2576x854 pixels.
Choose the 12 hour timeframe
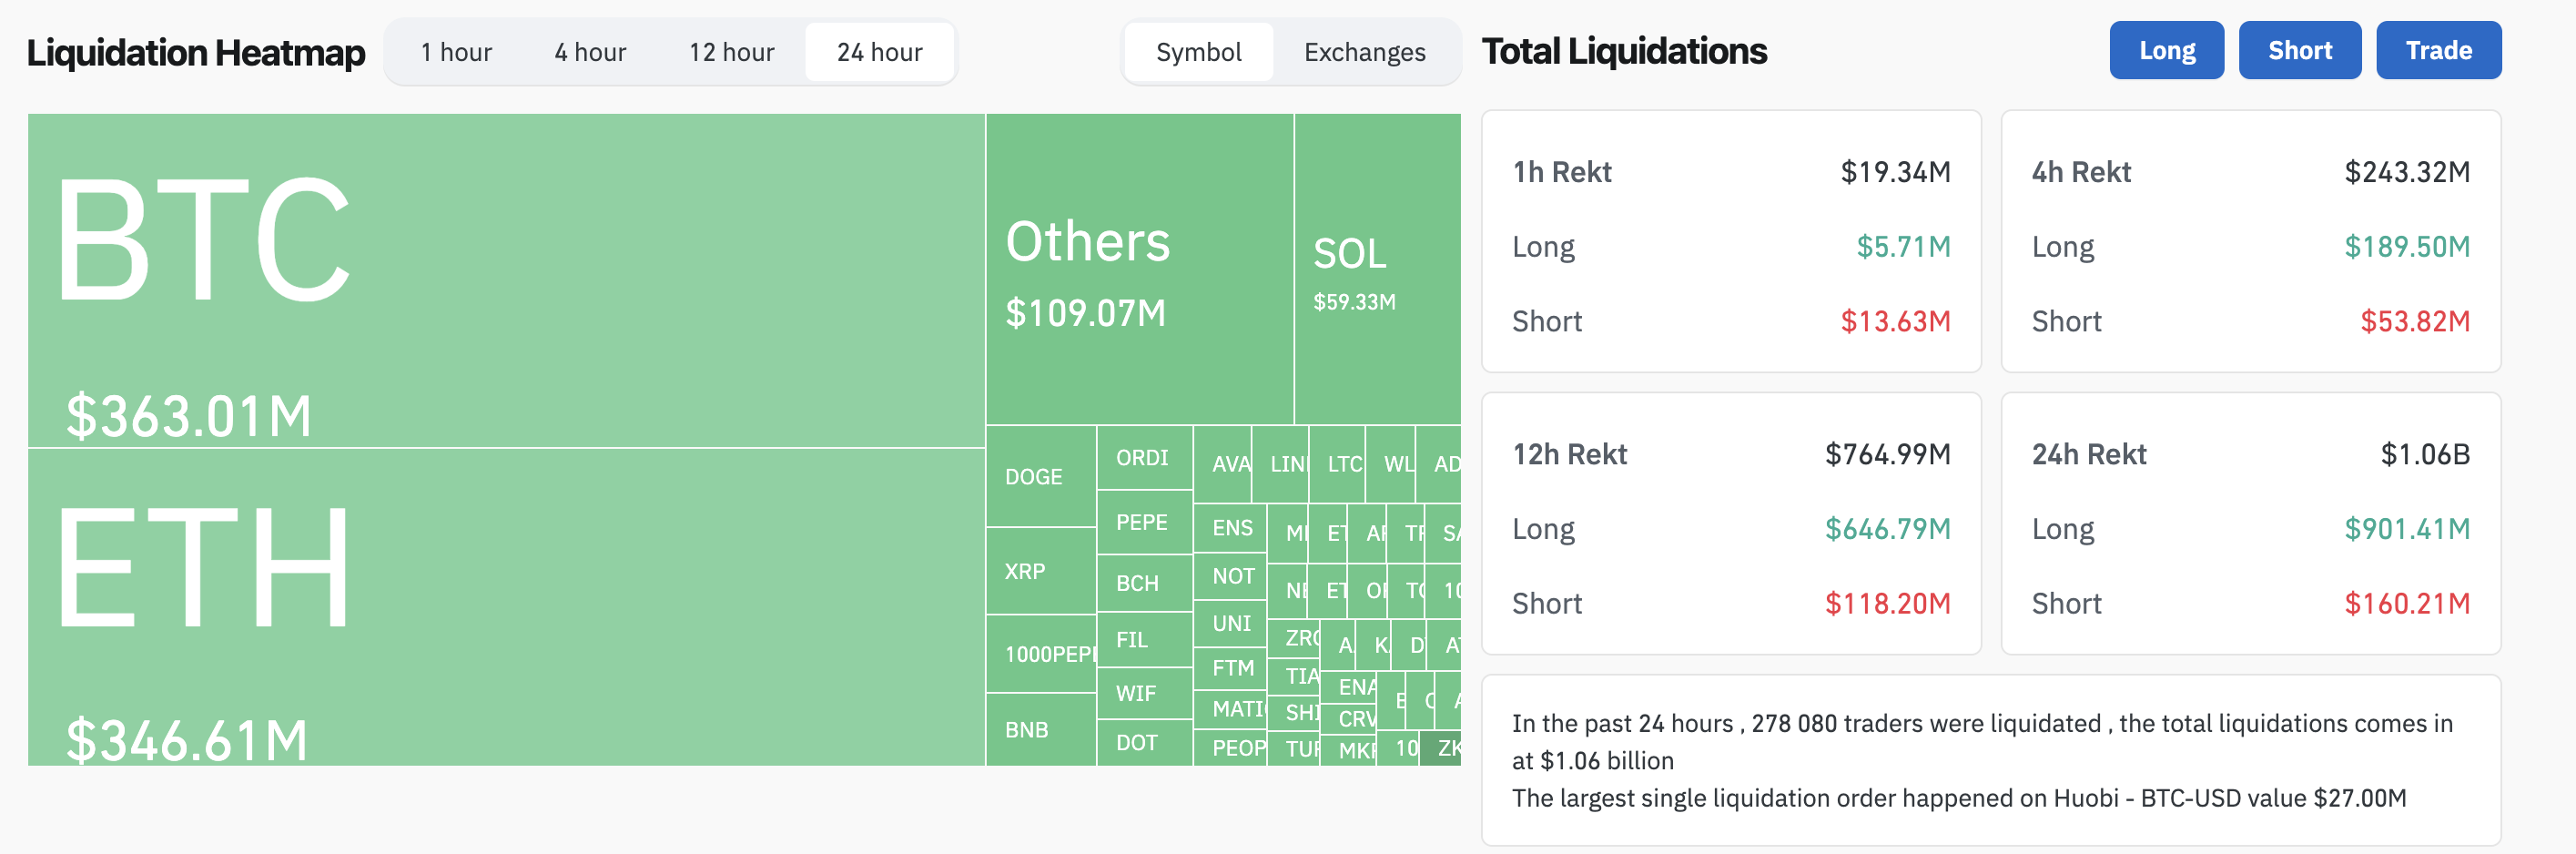coord(731,52)
